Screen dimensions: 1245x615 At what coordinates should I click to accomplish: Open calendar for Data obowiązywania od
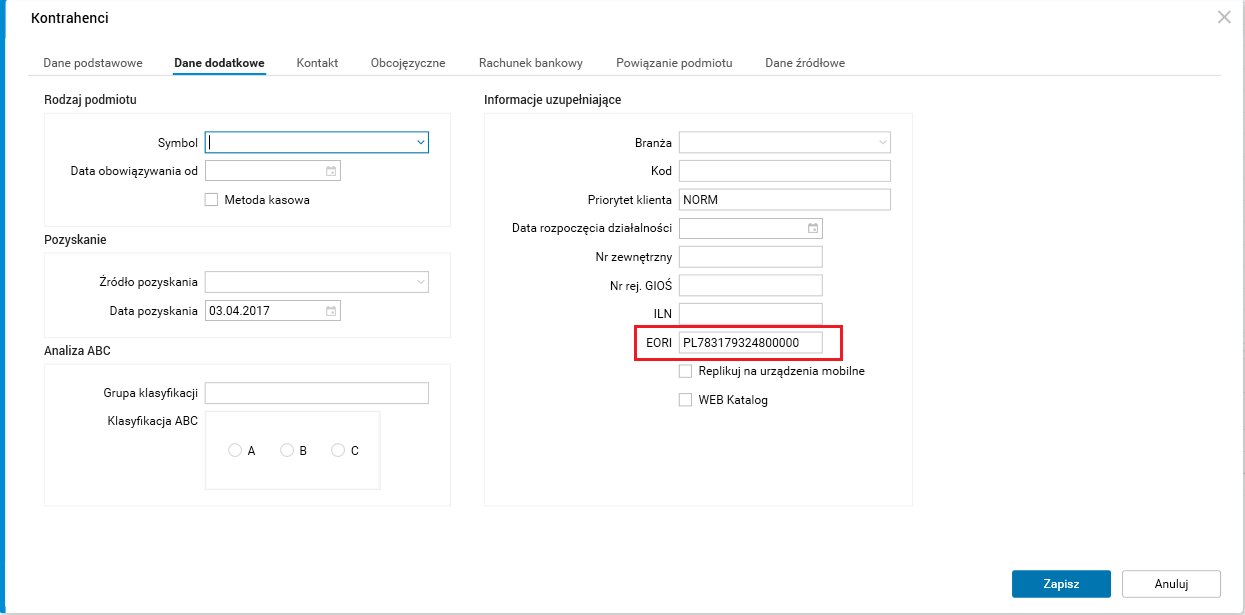pos(331,171)
